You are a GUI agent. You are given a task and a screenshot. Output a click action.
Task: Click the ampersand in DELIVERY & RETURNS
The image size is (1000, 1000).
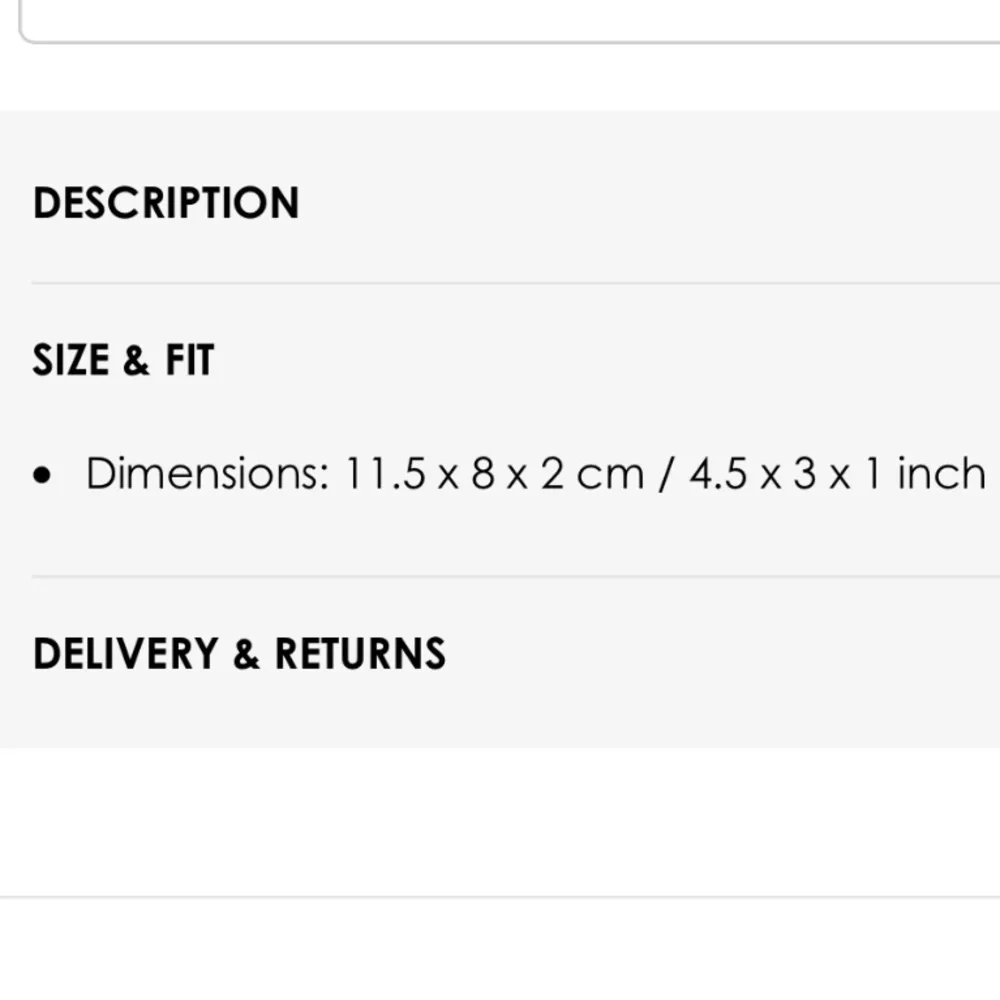[246, 655]
